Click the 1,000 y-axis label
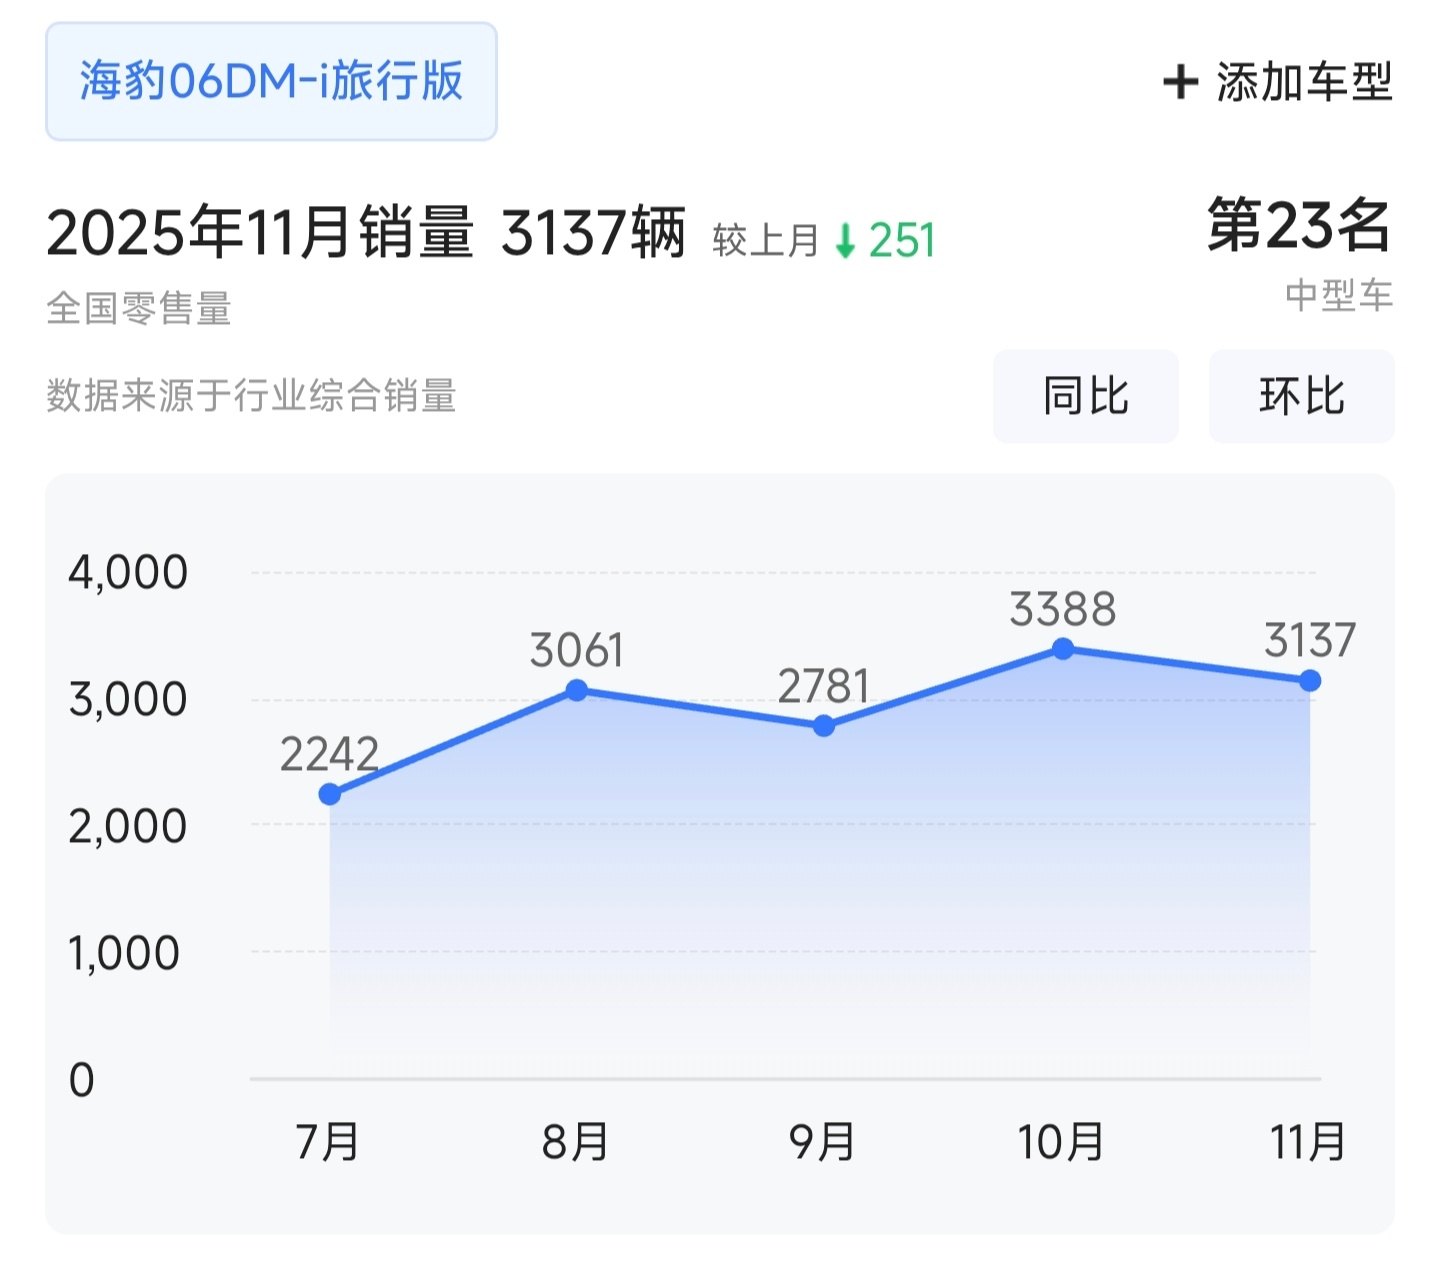Viewport: 1440px width, 1267px height. click(x=124, y=953)
